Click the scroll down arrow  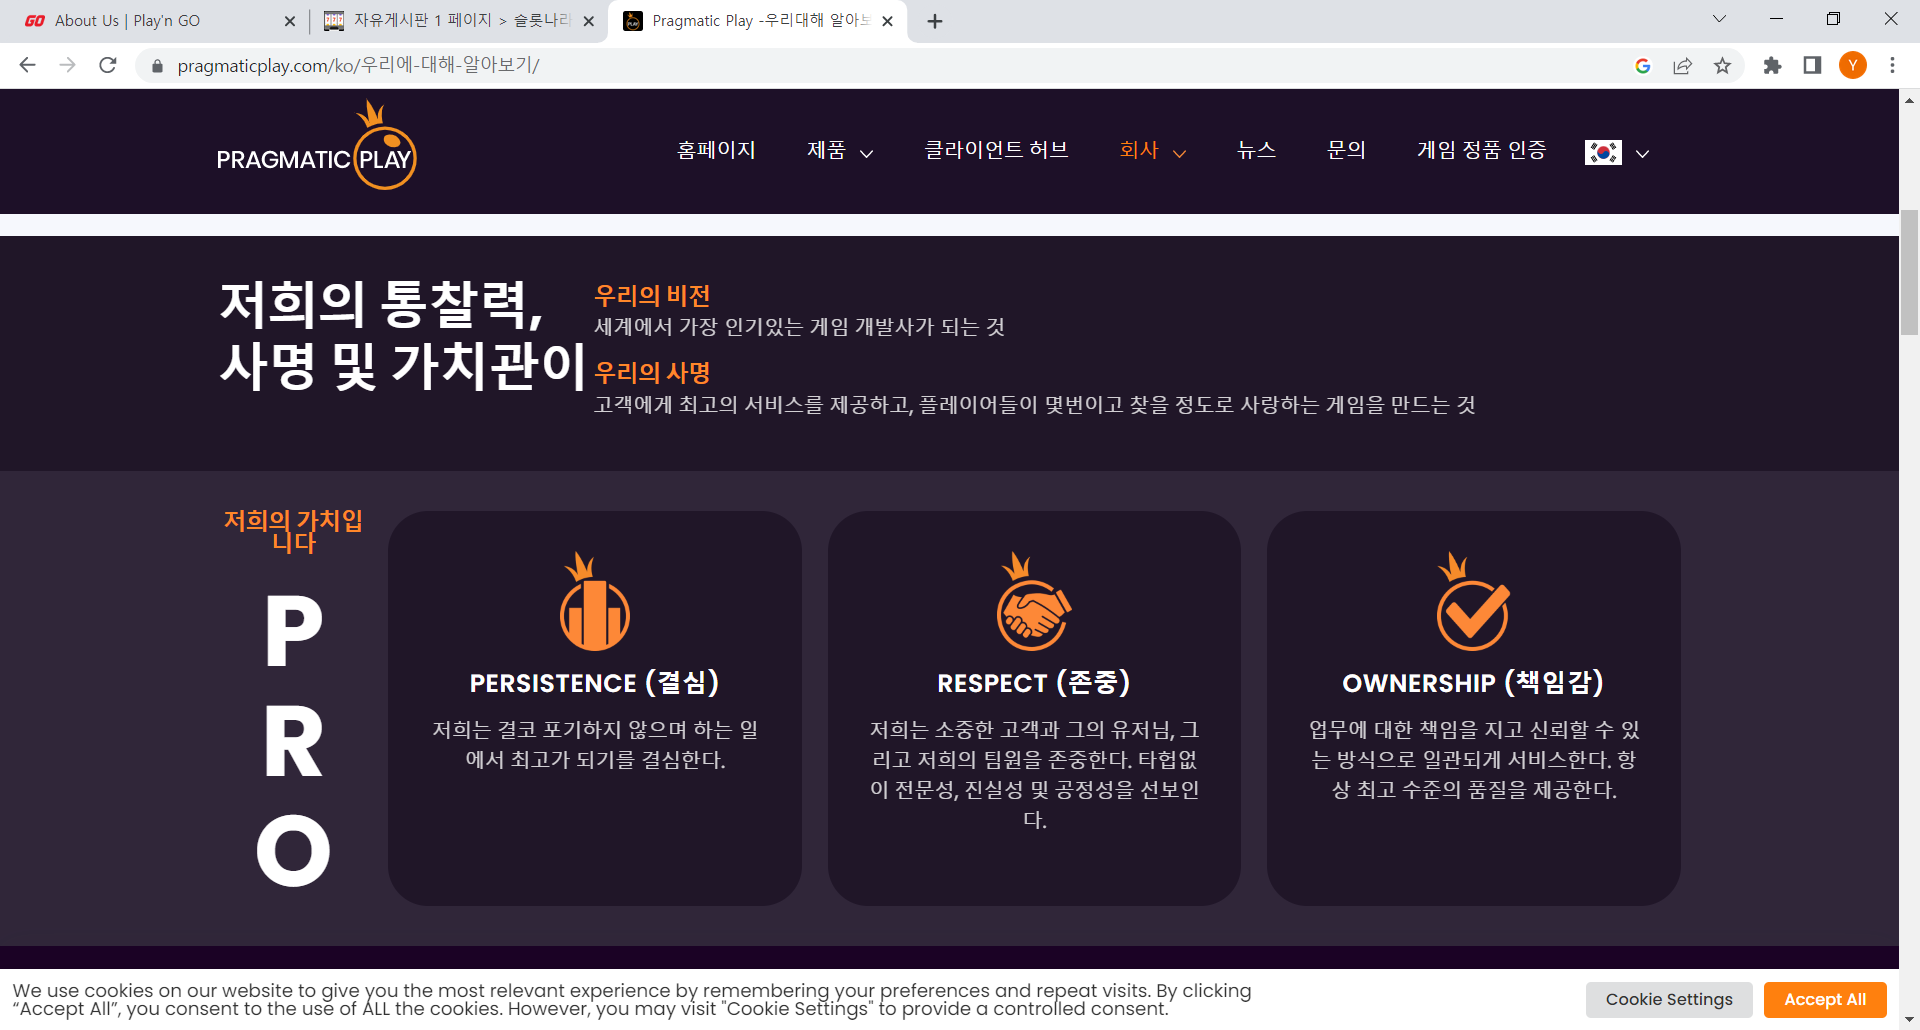(x=1909, y=1020)
